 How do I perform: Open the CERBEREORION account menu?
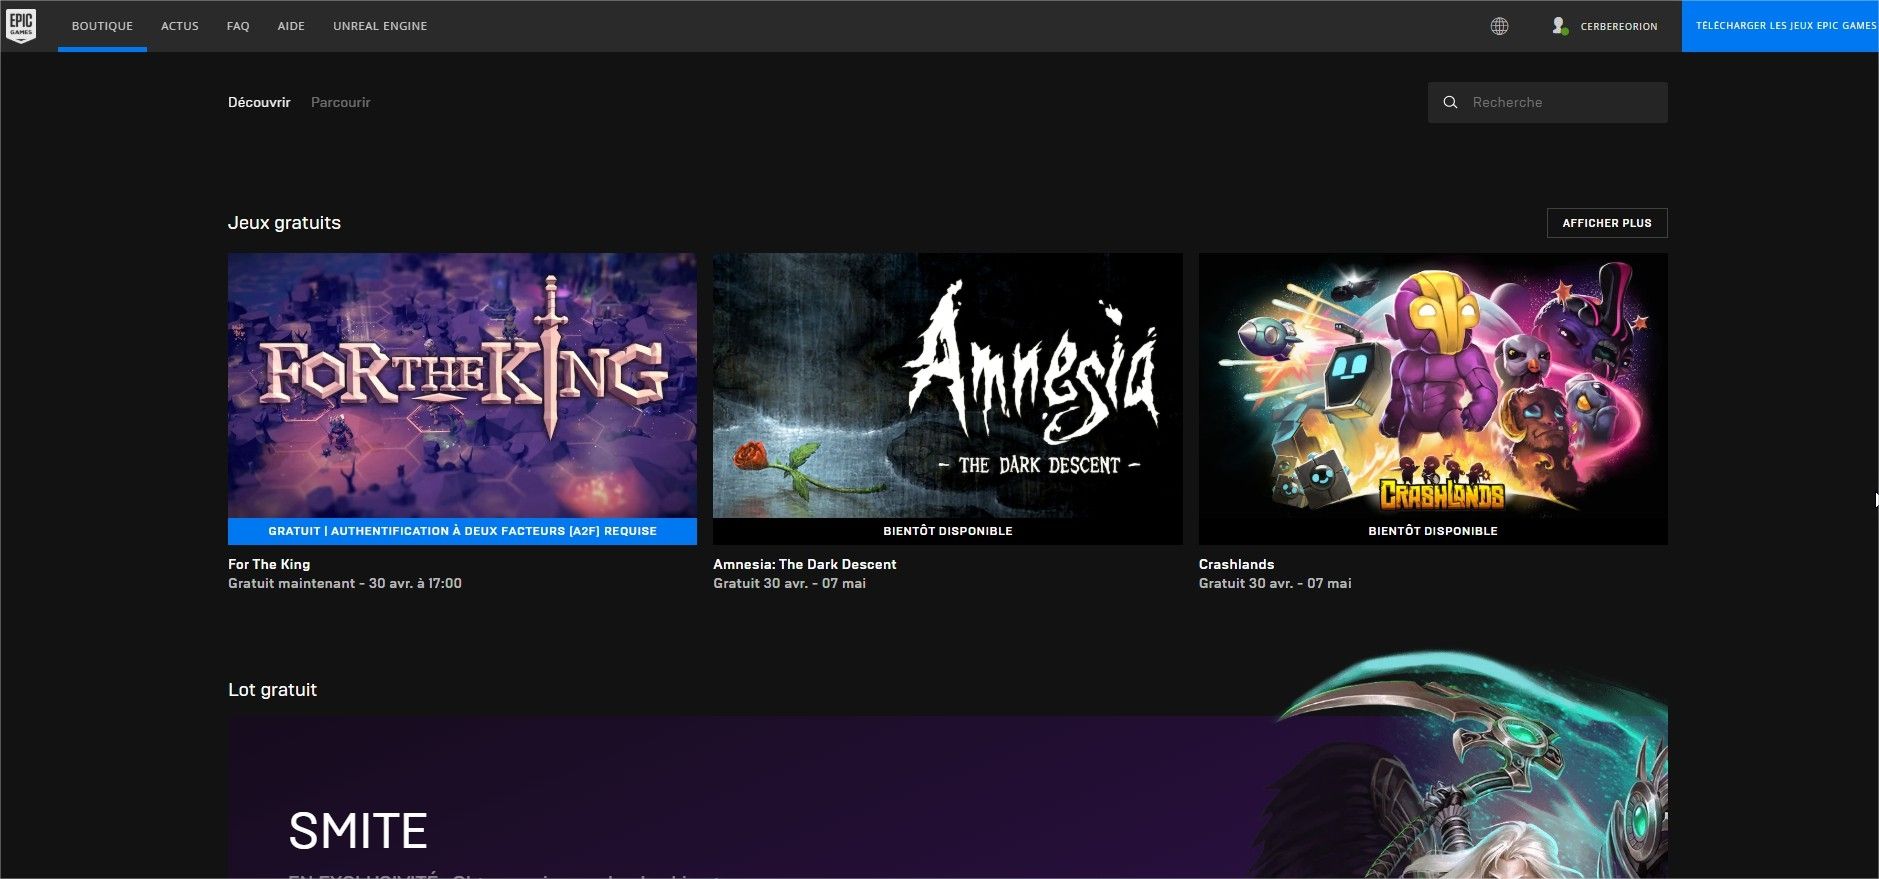point(1618,26)
